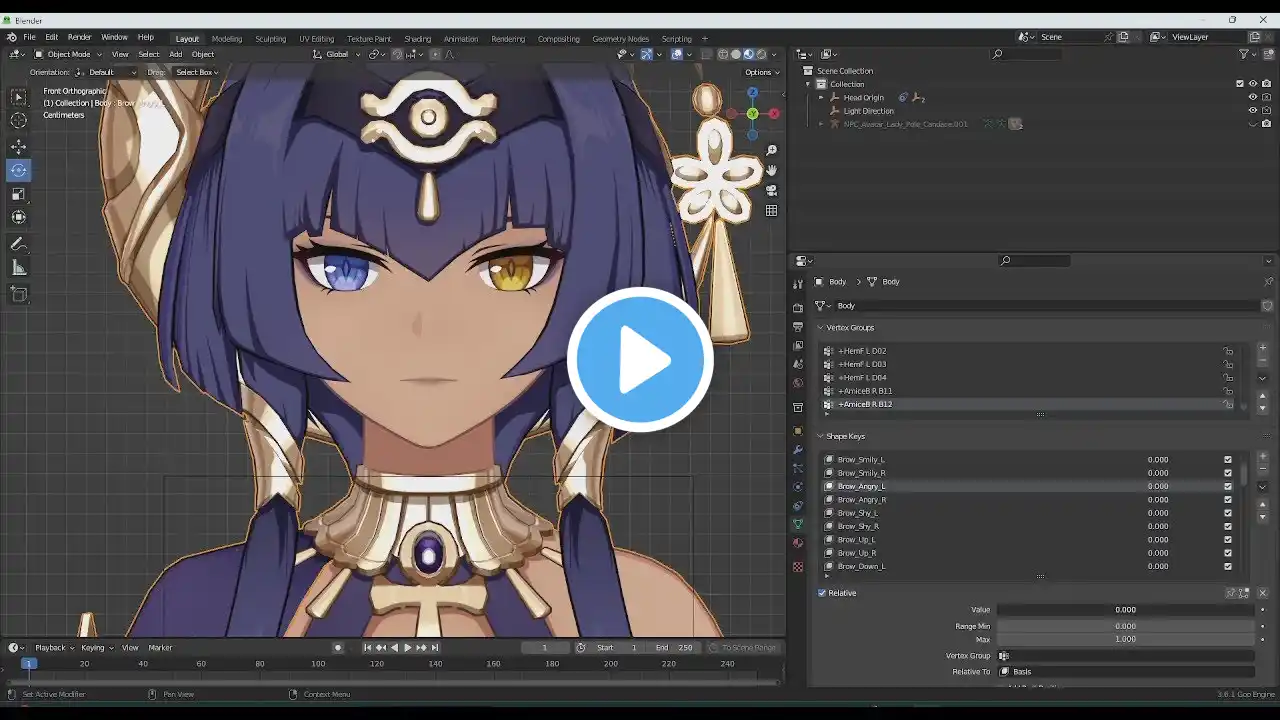
Task: Click the Range Min slider field
Action: (1125, 626)
